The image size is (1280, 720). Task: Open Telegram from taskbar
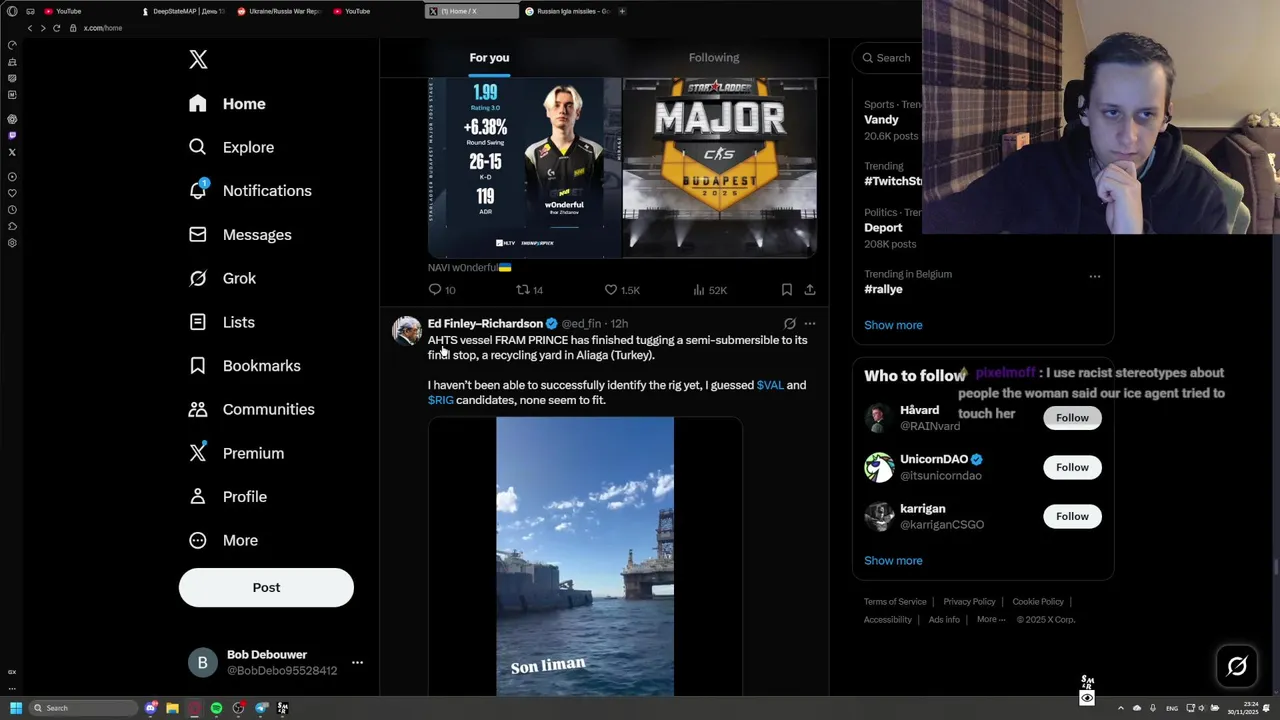tap(261, 708)
